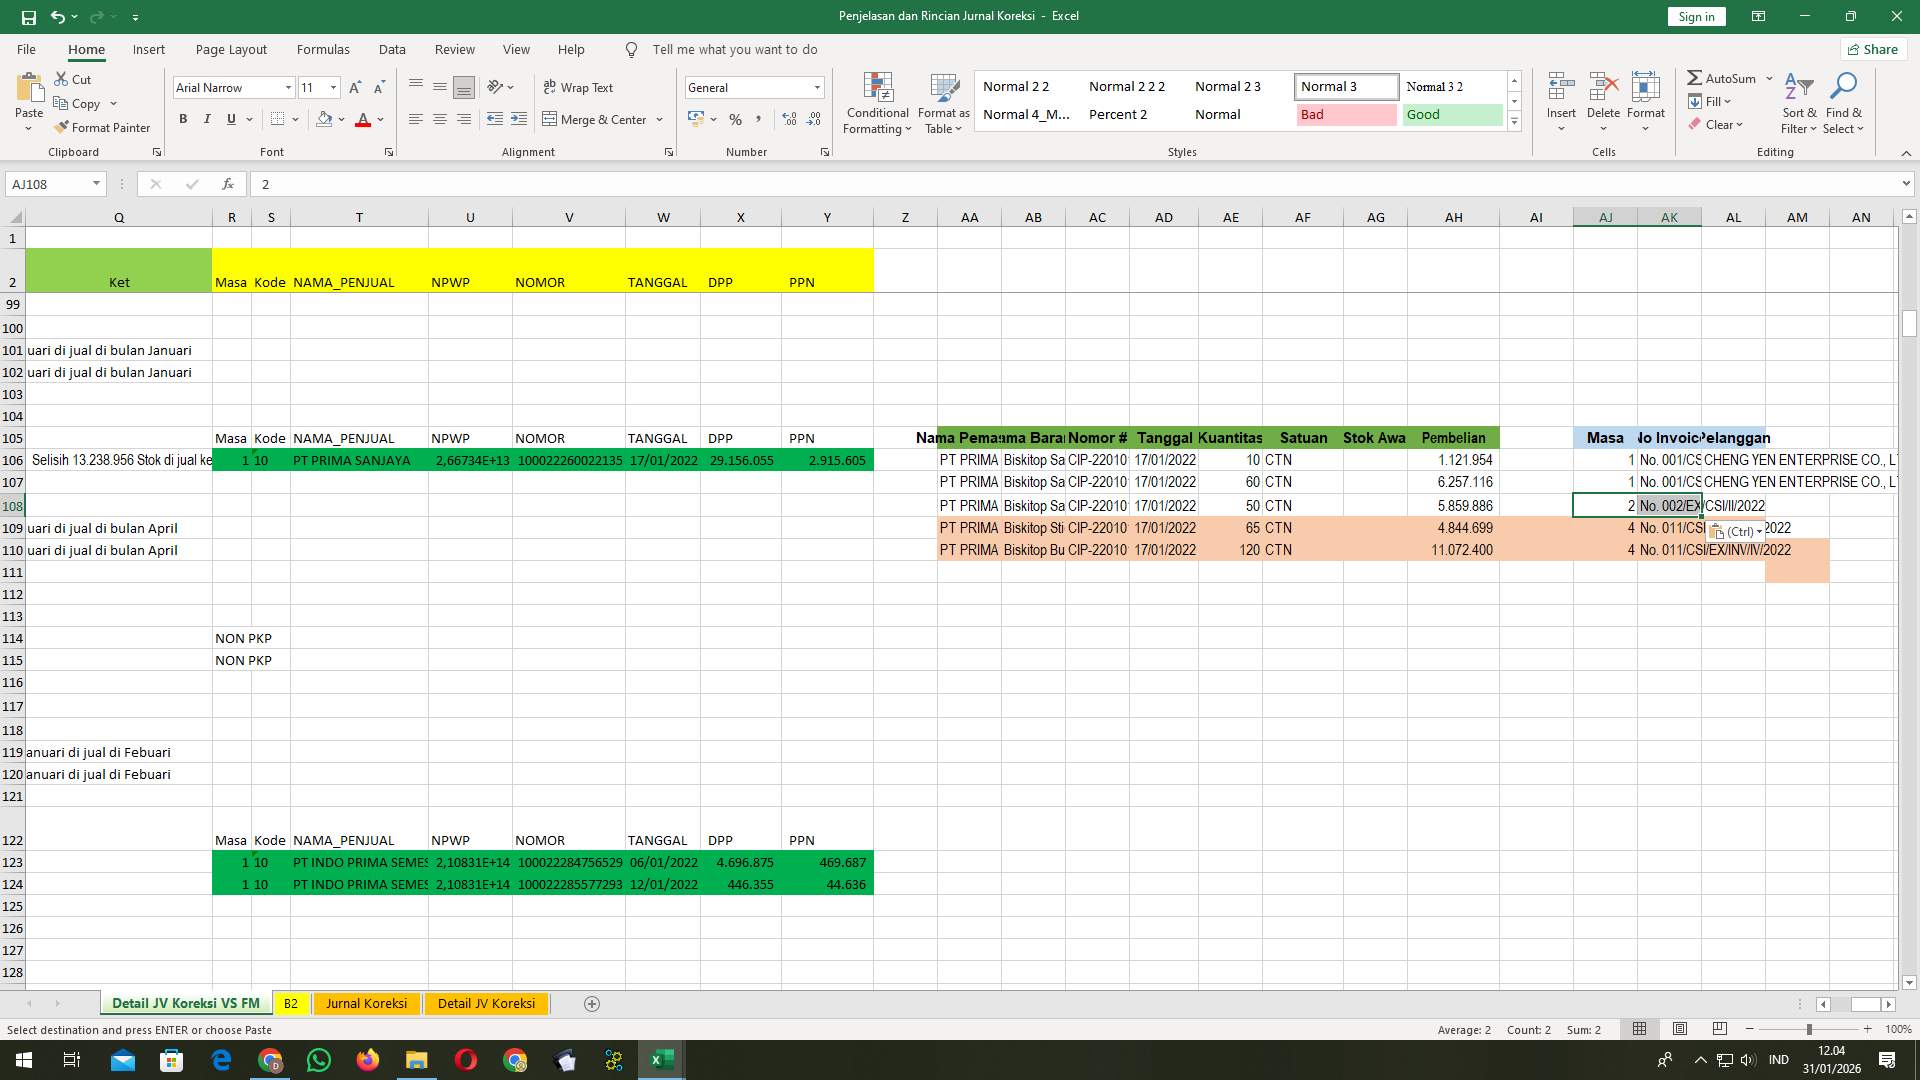Expand the Fill Color dropdown

coord(339,119)
